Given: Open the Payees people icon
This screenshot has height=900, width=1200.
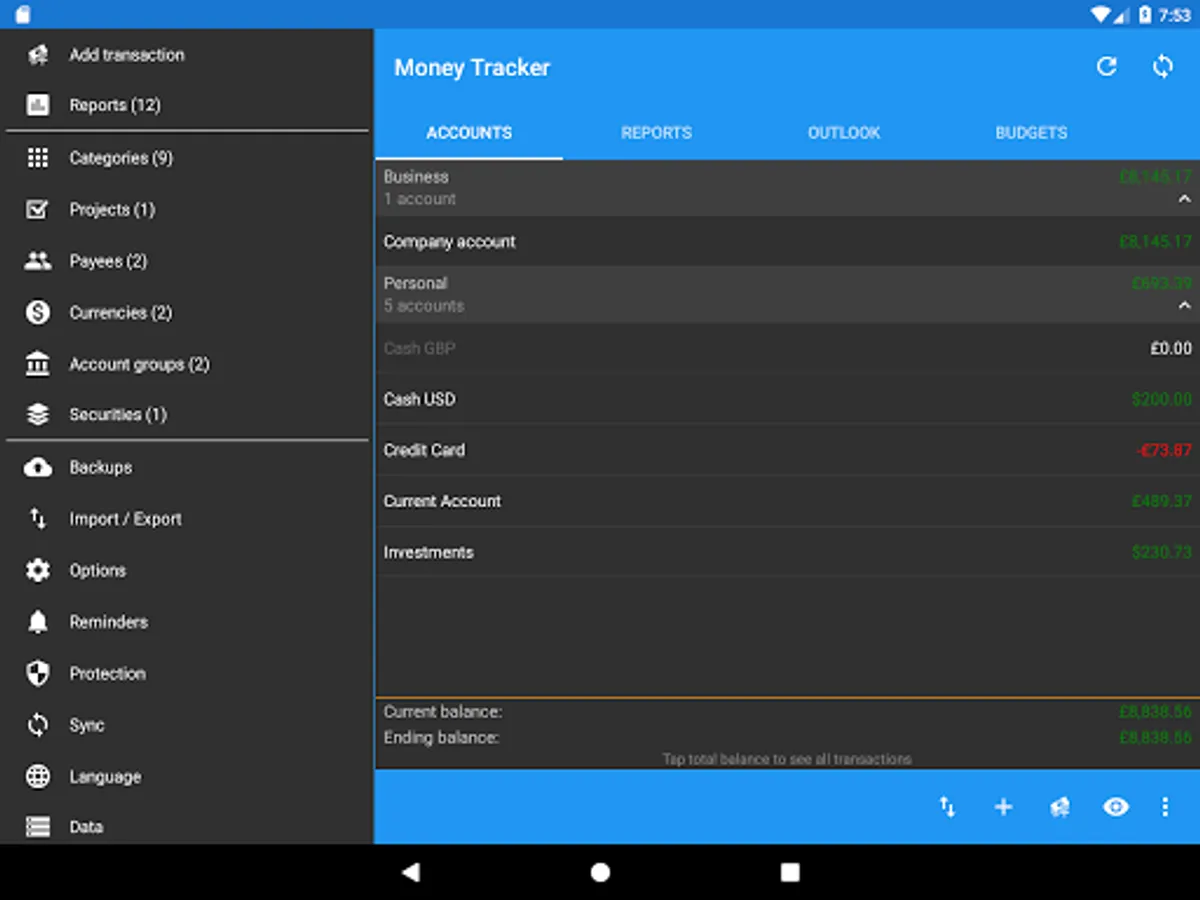Looking at the screenshot, I should 38,261.
